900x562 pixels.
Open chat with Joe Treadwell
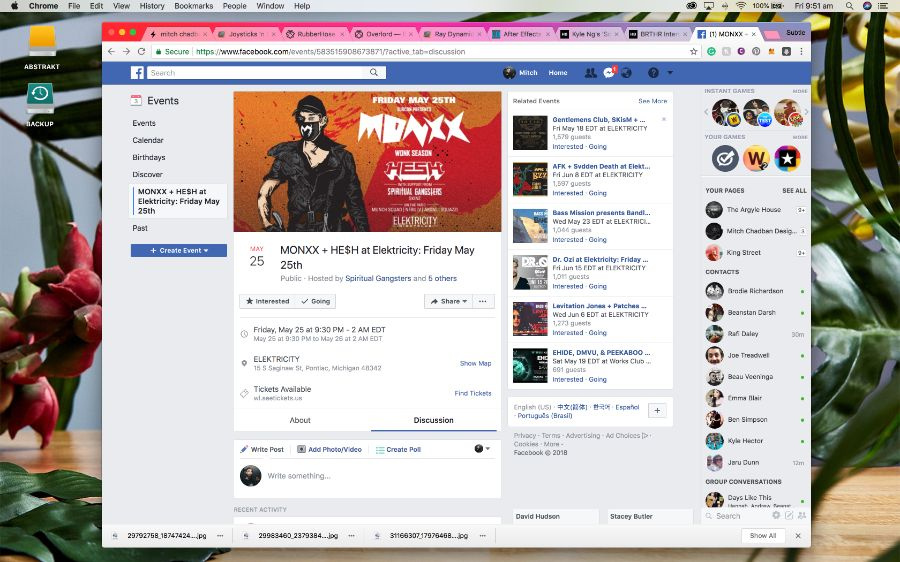(x=755, y=355)
